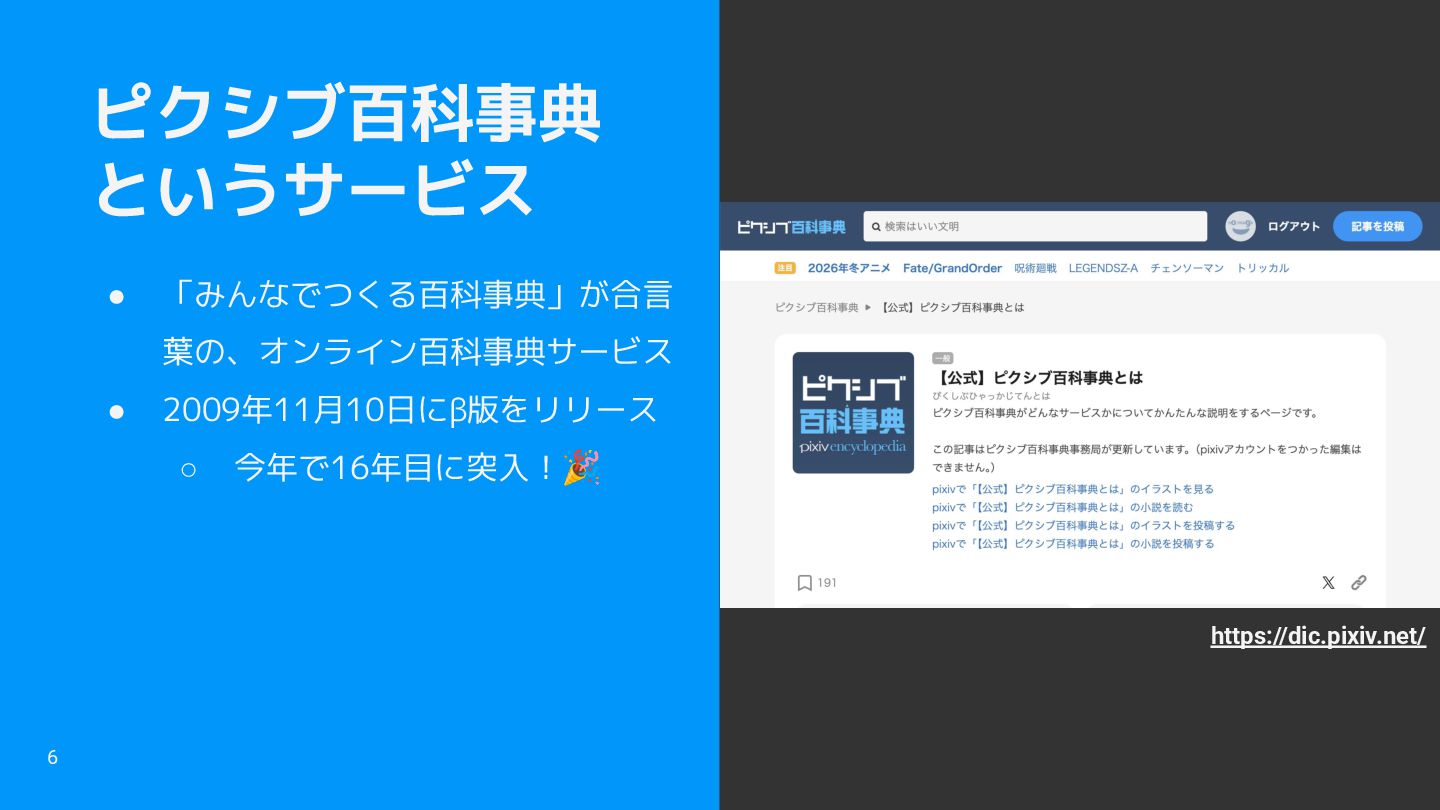Open the Fate/GrandOrder trending tag

tap(952, 268)
